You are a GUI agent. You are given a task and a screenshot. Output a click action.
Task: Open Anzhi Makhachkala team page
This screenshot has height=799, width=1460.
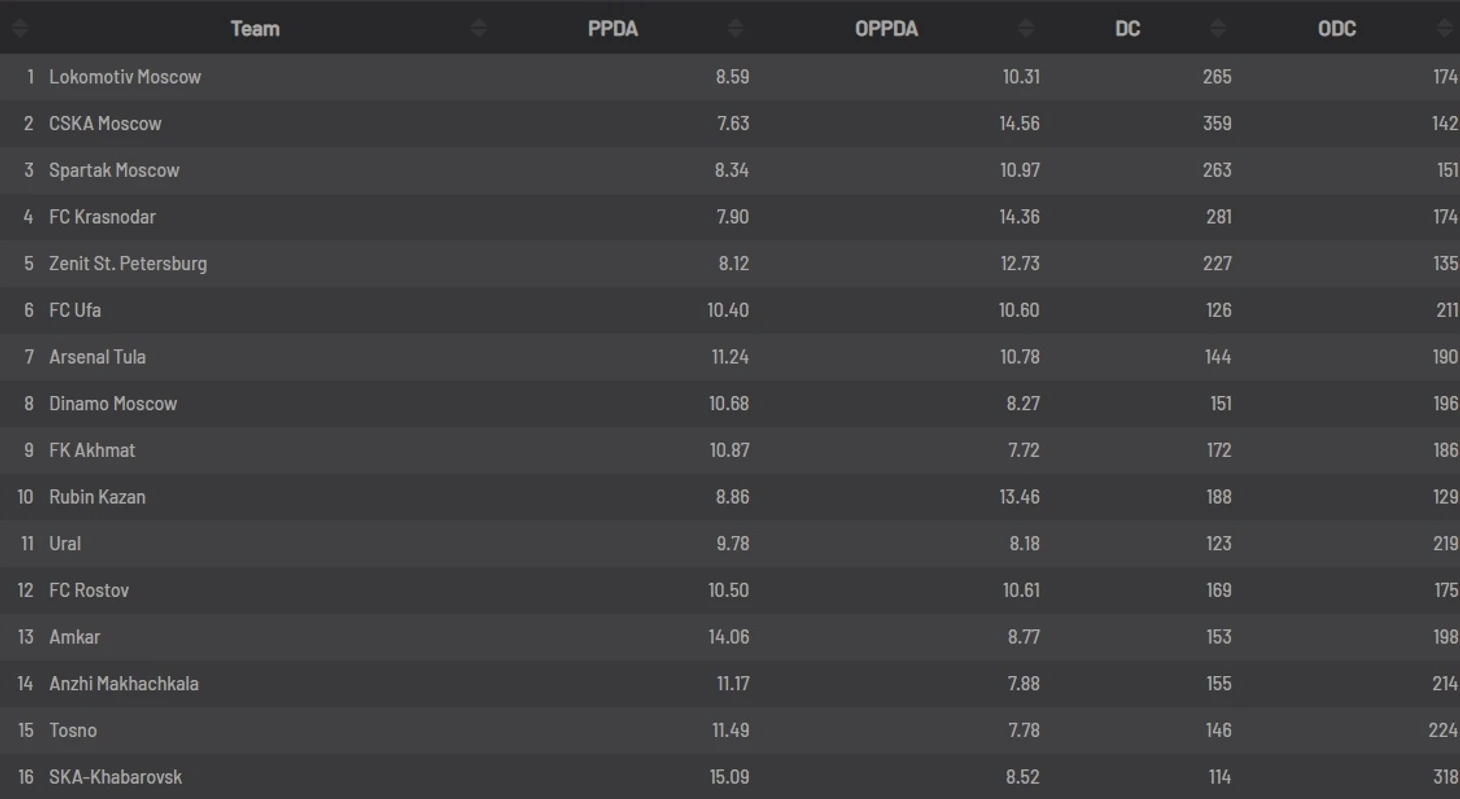click(x=124, y=684)
